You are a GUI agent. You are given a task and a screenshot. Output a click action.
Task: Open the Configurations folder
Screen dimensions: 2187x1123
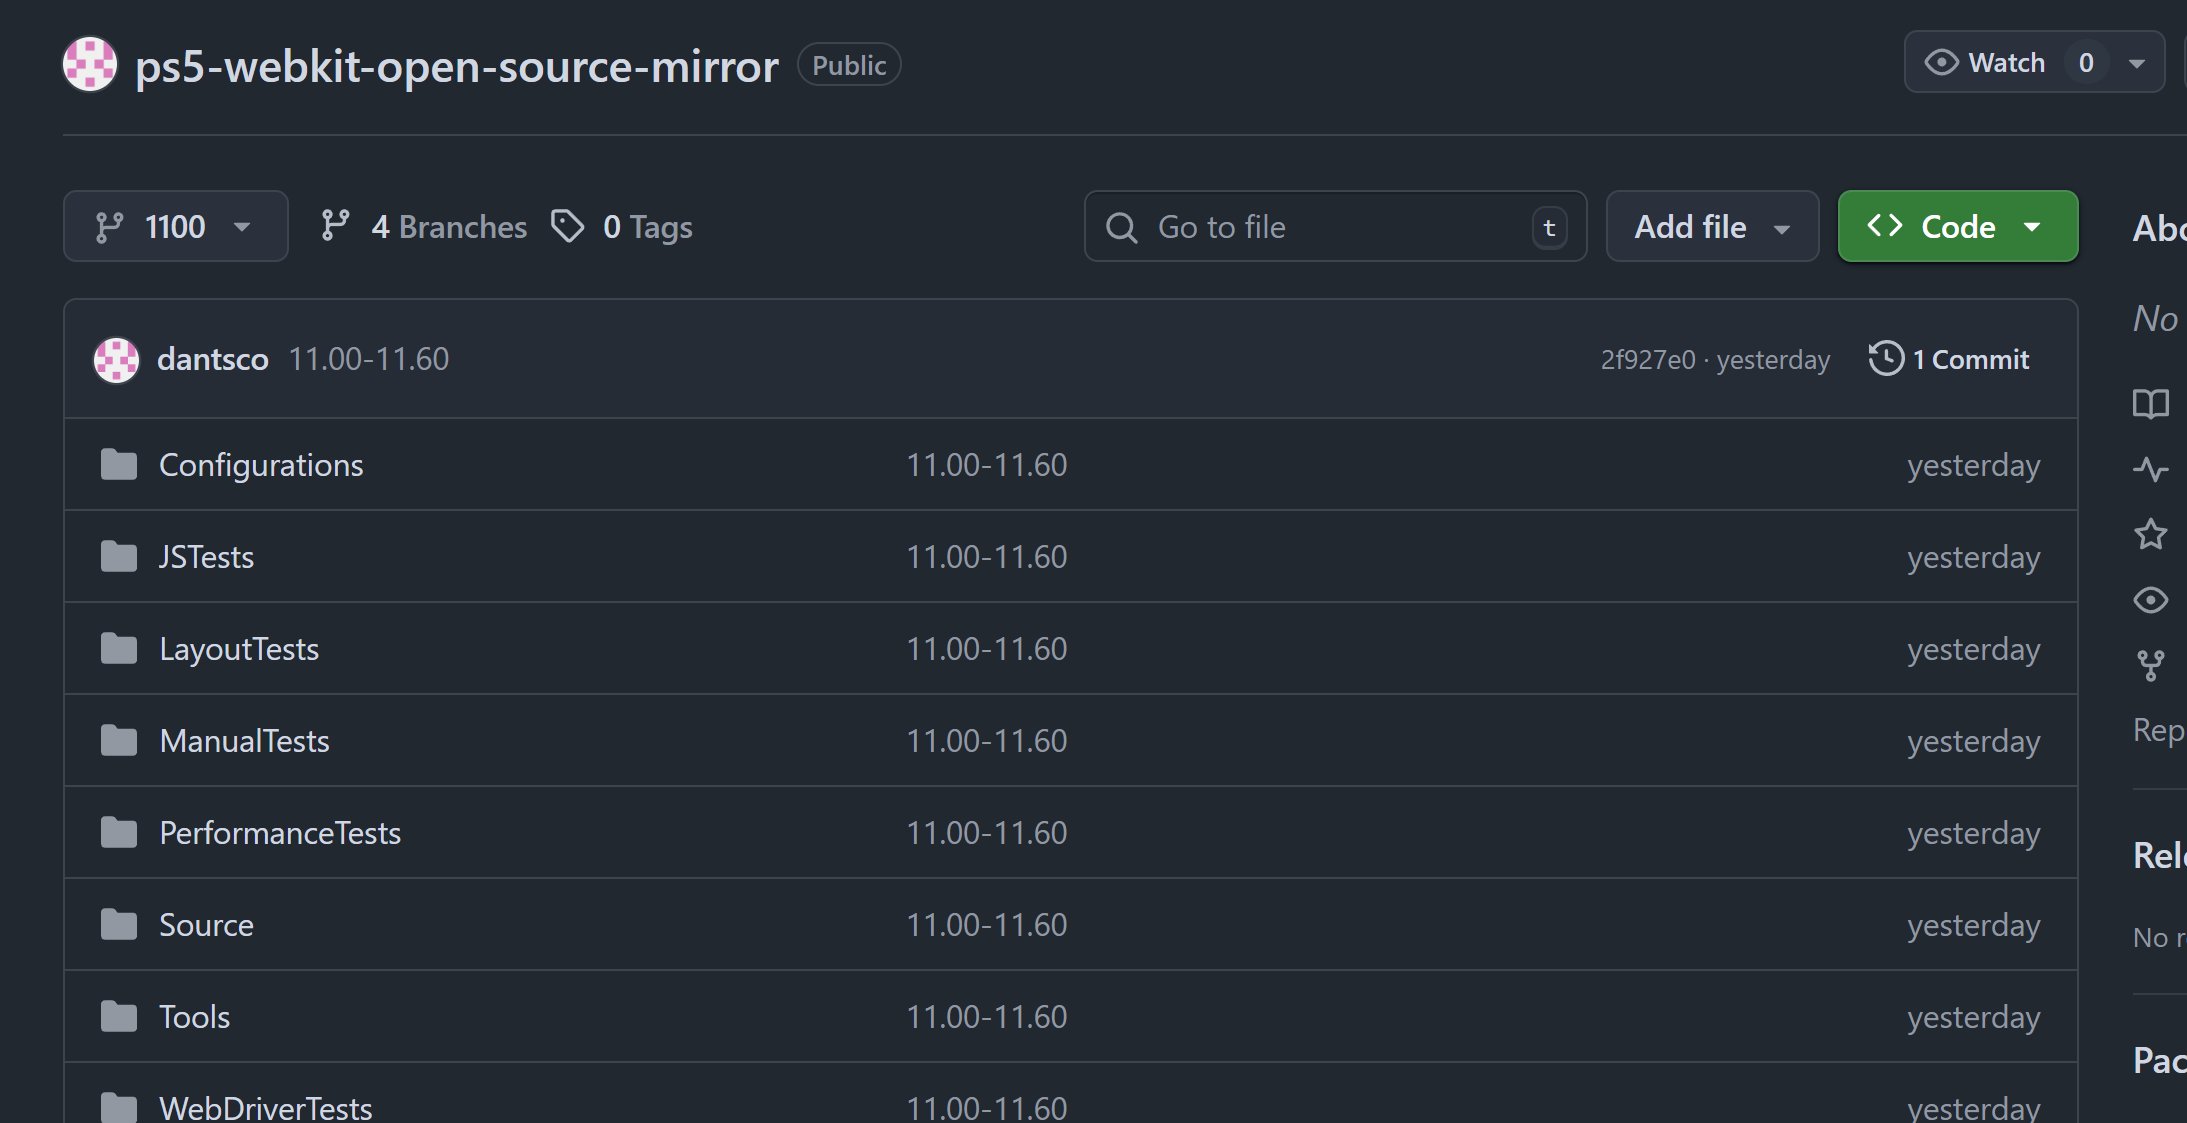(261, 465)
